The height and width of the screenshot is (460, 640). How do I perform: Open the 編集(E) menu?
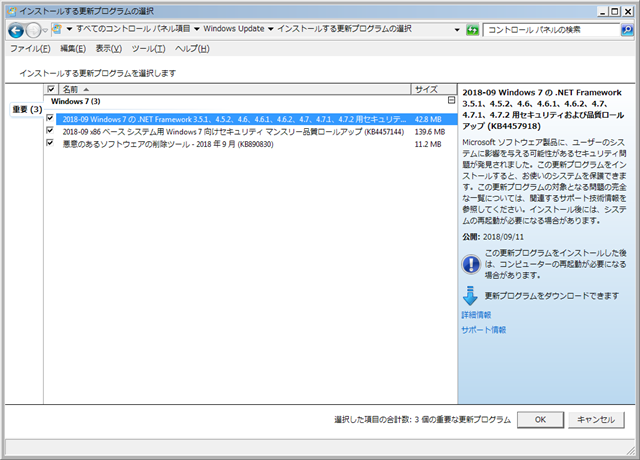[x=73, y=49]
